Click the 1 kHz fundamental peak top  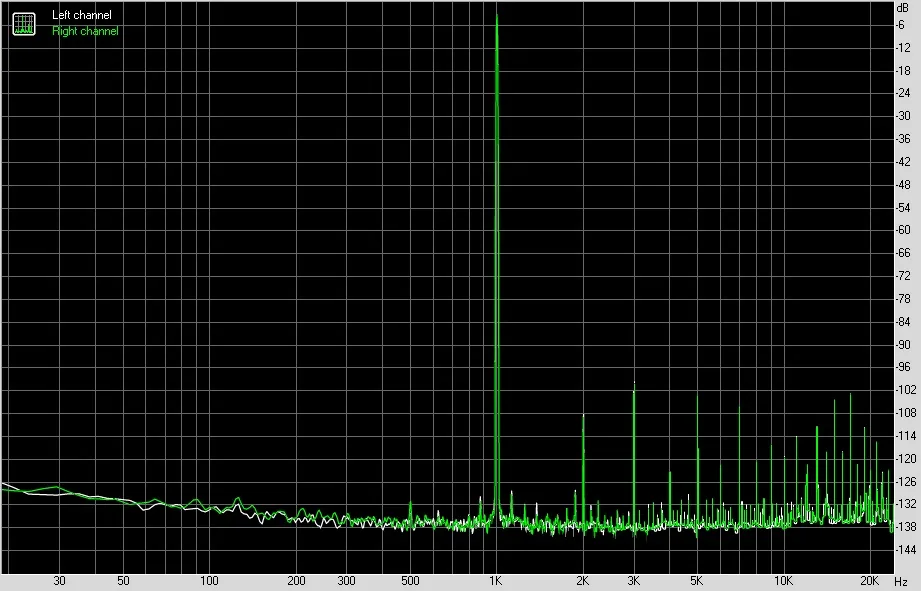497,16
